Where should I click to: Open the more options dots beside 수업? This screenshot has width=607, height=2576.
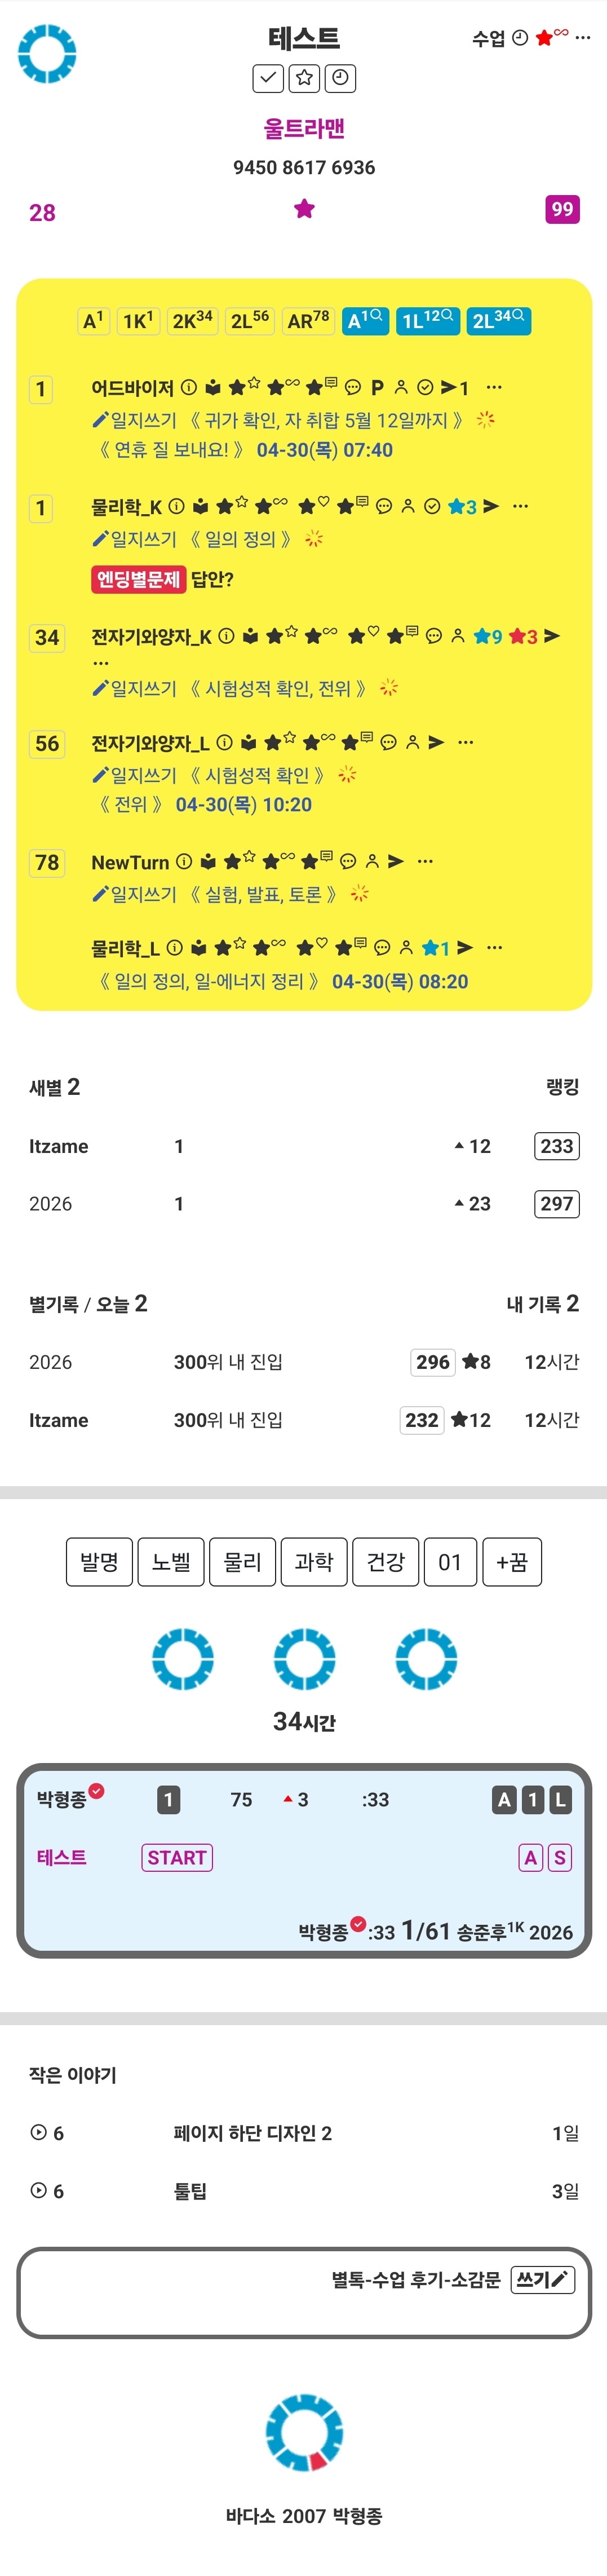583,38
